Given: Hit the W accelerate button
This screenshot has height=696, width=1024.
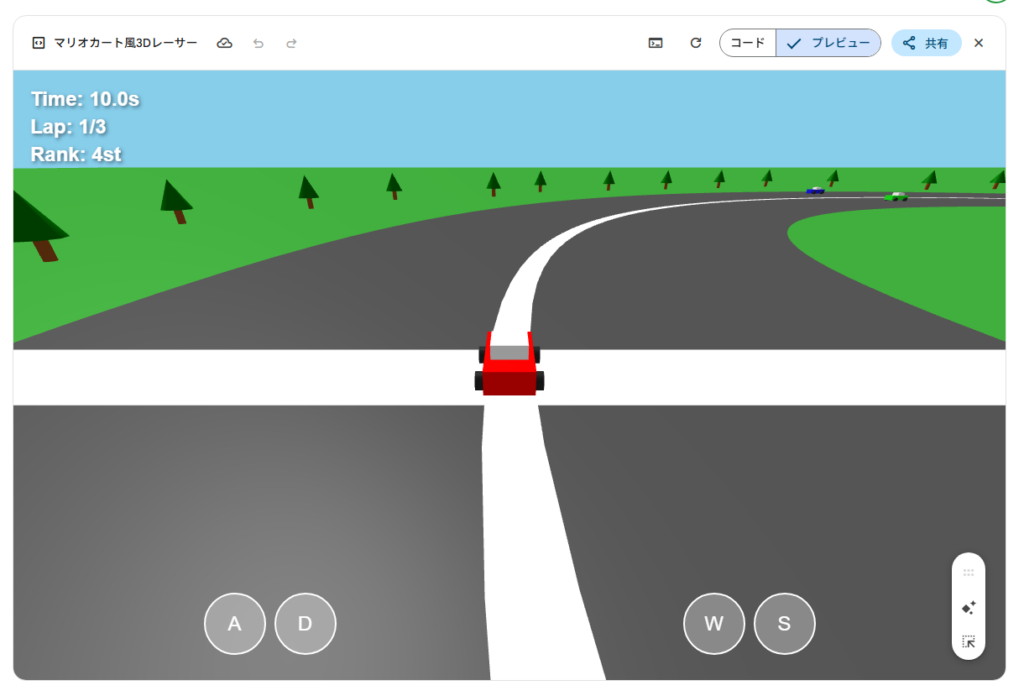Looking at the screenshot, I should coord(714,624).
